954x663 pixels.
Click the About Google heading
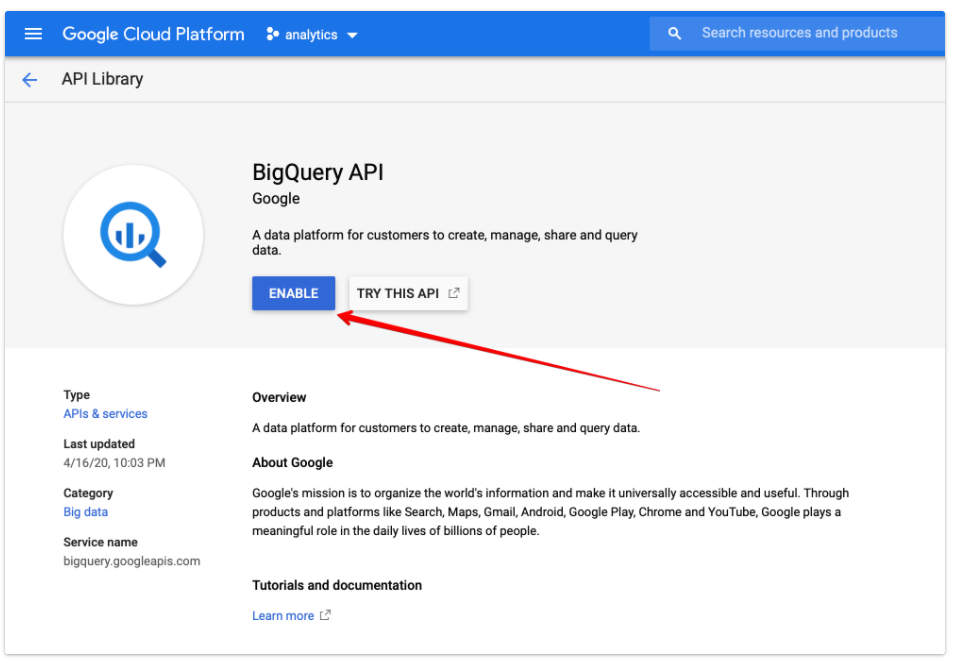point(292,463)
